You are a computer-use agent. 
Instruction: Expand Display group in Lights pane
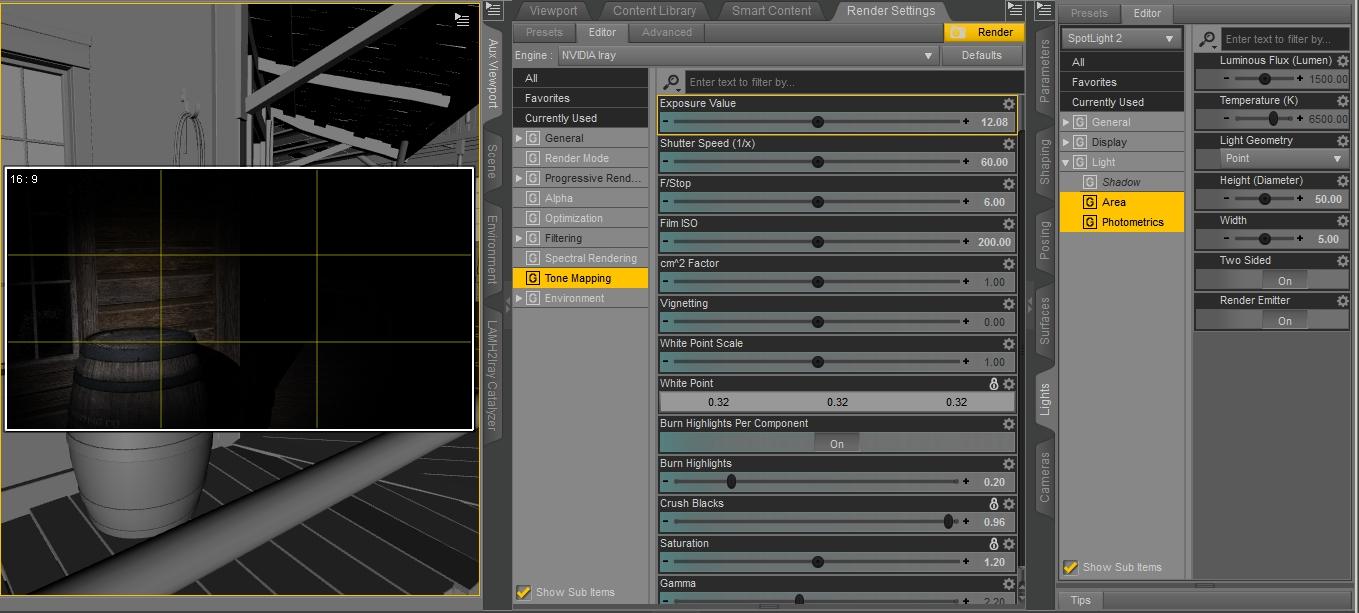point(1066,142)
